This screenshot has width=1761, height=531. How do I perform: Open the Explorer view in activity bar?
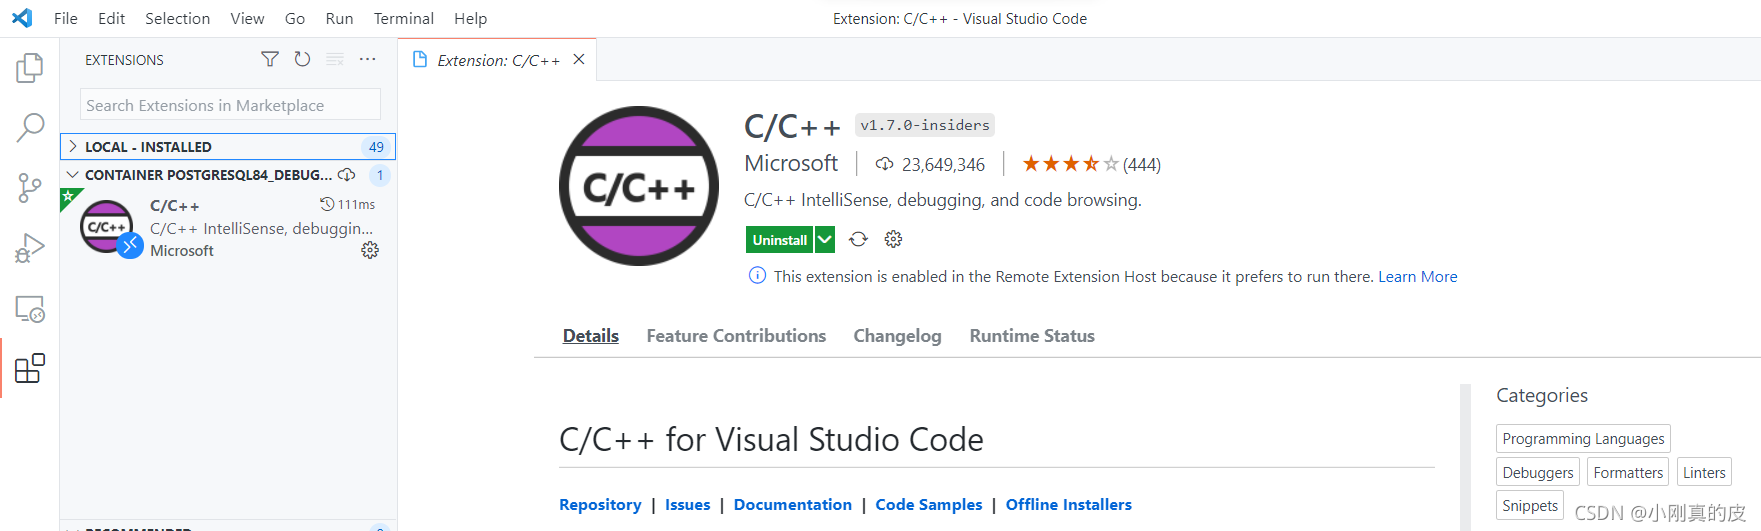[30, 68]
